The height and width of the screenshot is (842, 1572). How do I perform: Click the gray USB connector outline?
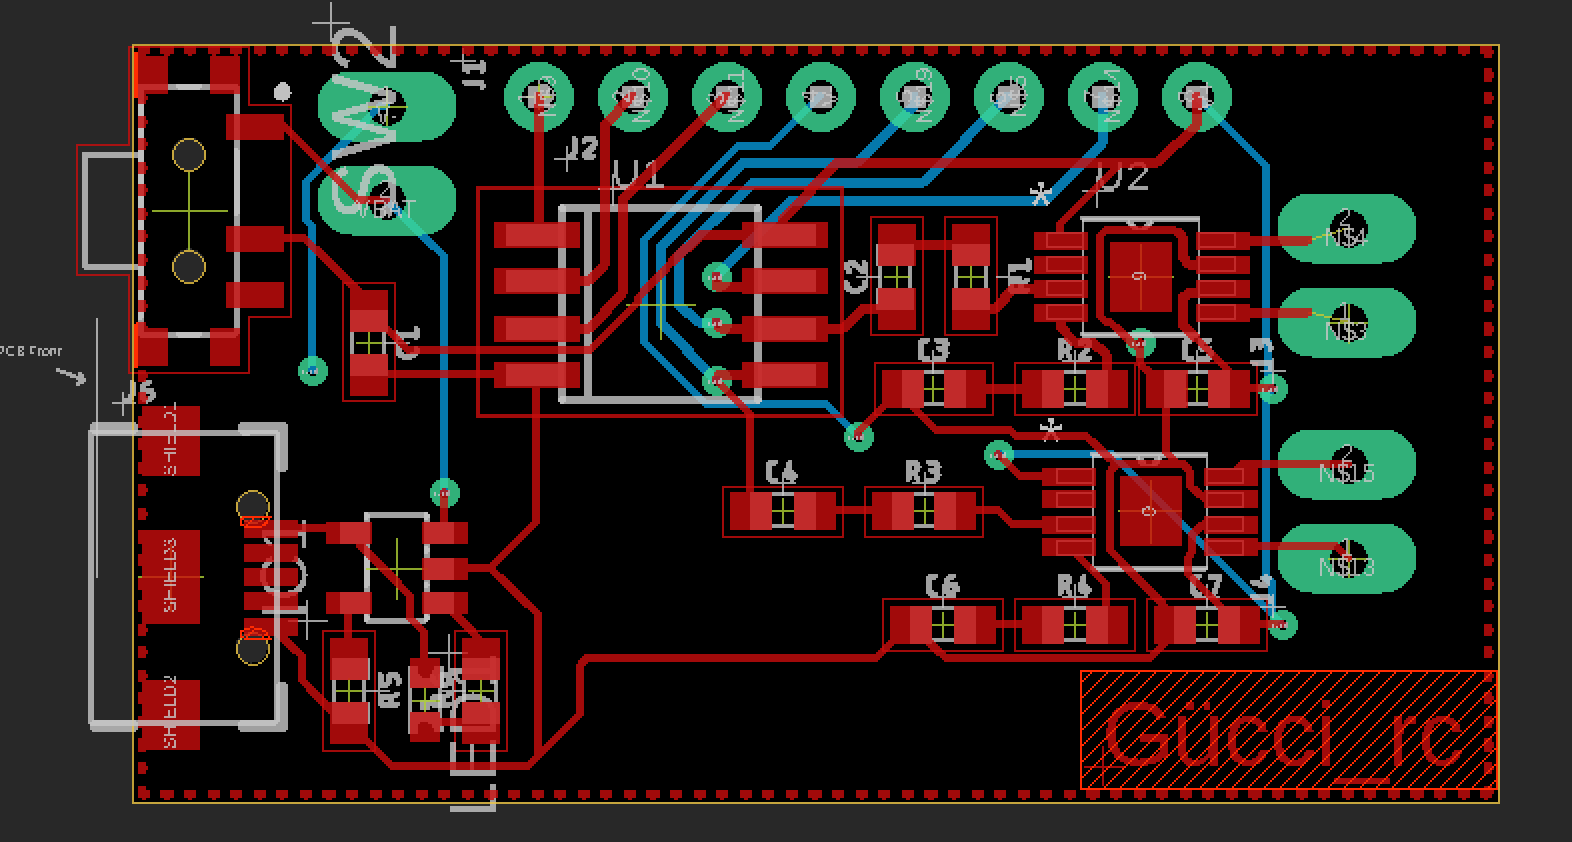(x=189, y=575)
